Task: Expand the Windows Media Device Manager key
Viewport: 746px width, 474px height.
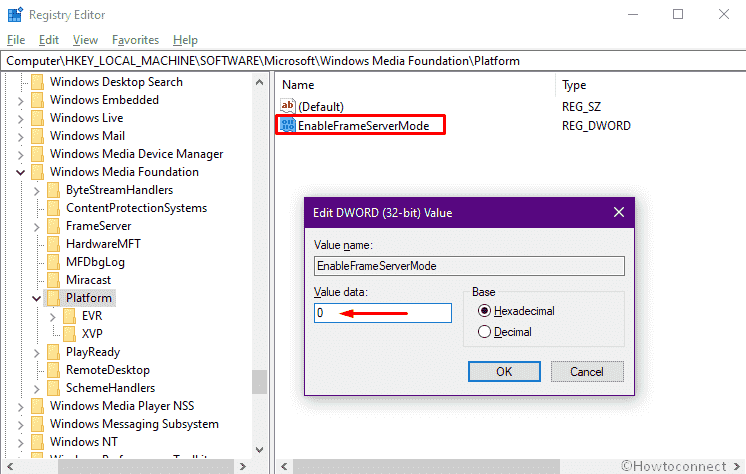Action: tap(20, 155)
